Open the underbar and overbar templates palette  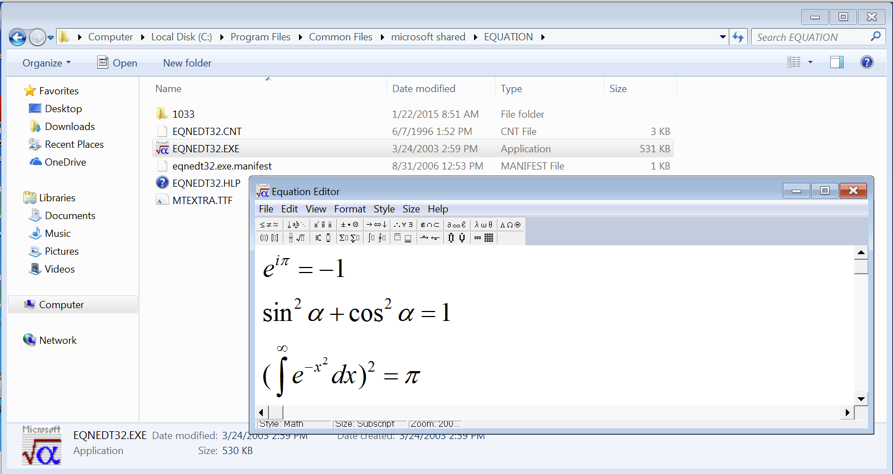404,238
